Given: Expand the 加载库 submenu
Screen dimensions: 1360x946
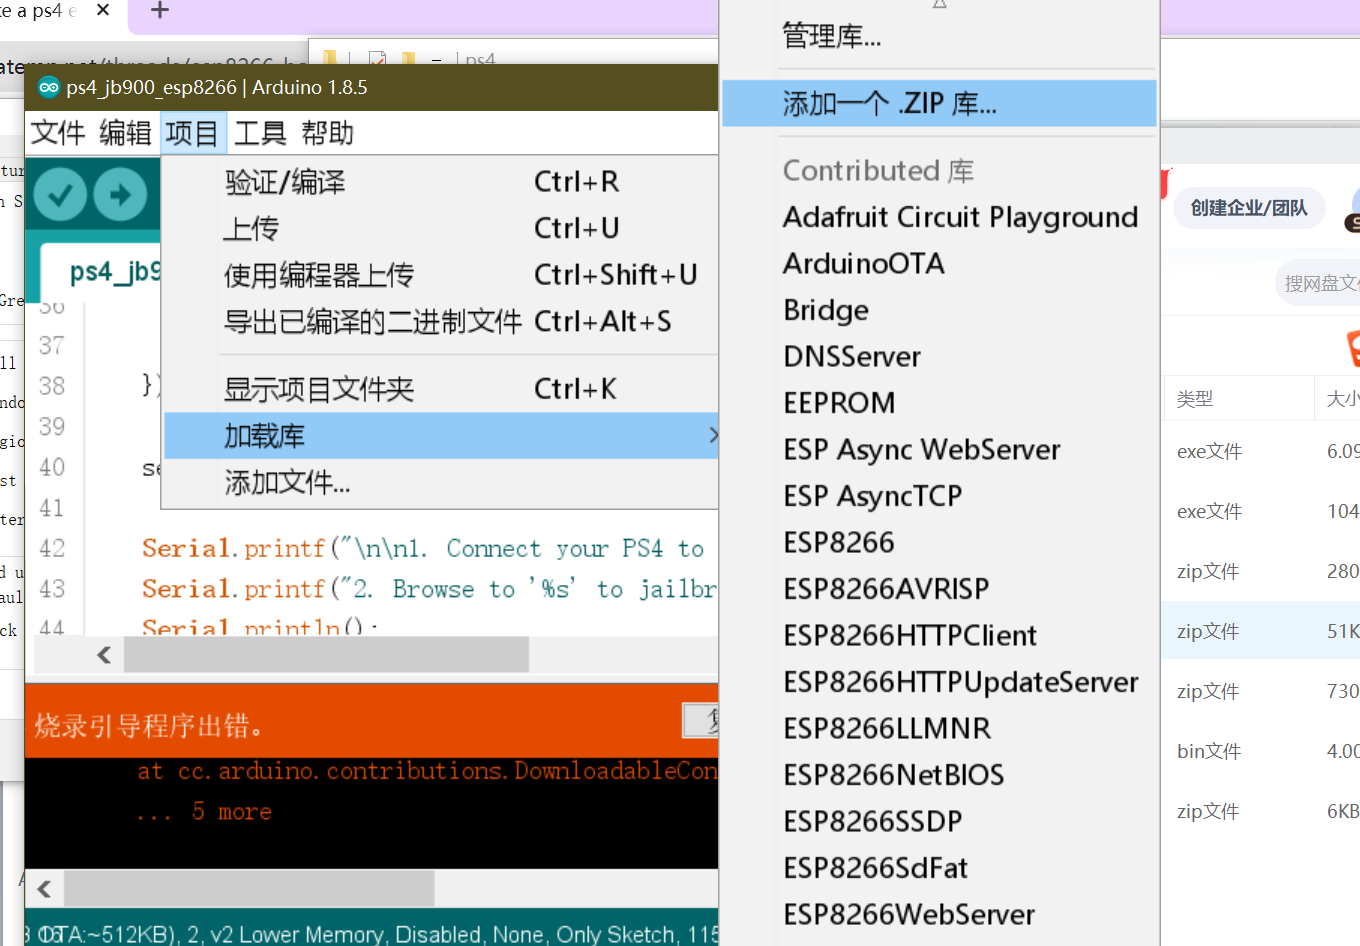Looking at the screenshot, I should [x=440, y=436].
